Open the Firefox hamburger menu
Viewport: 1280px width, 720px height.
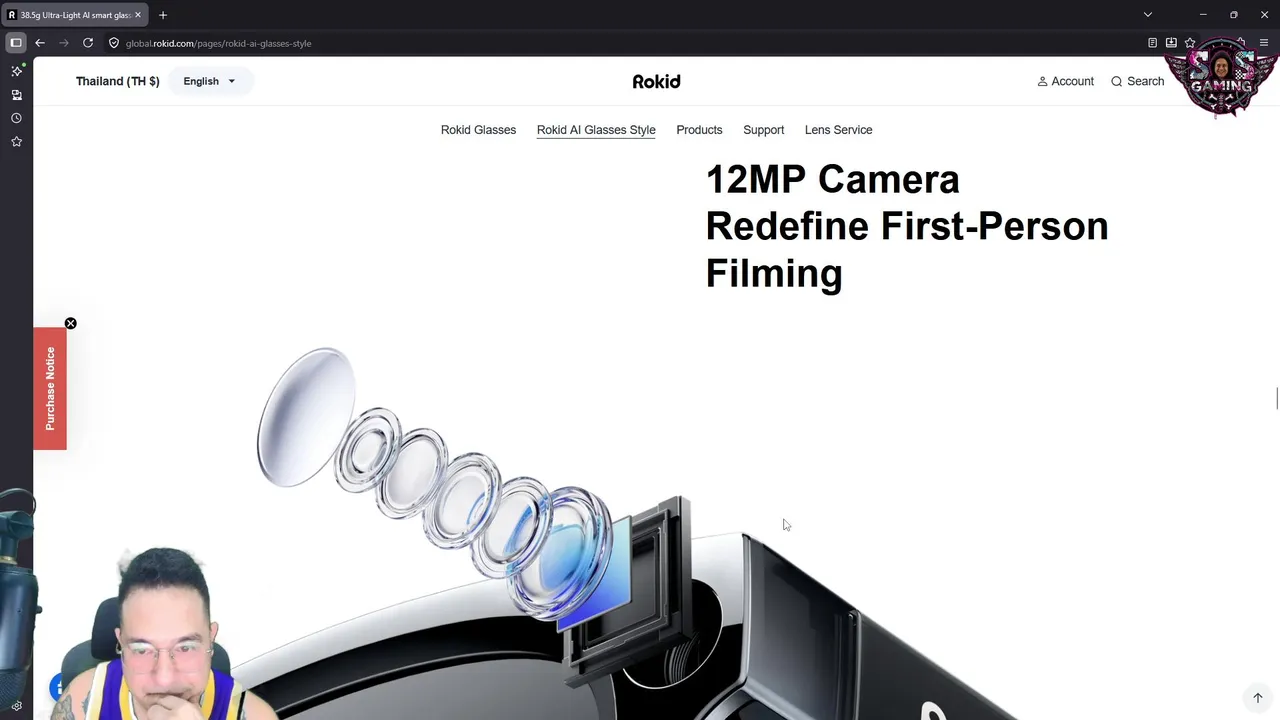(x=1265, y=43)
